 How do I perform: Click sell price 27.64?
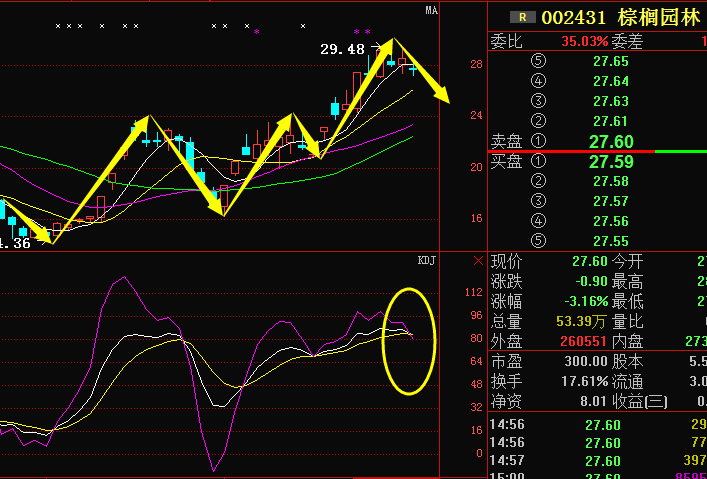click(x=611, y=81)
